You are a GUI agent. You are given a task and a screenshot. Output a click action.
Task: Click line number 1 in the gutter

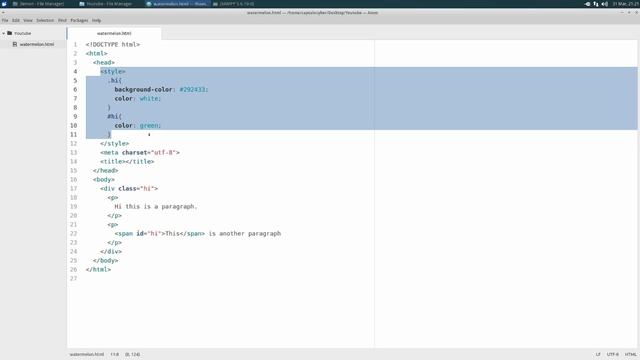click(75, 44)
